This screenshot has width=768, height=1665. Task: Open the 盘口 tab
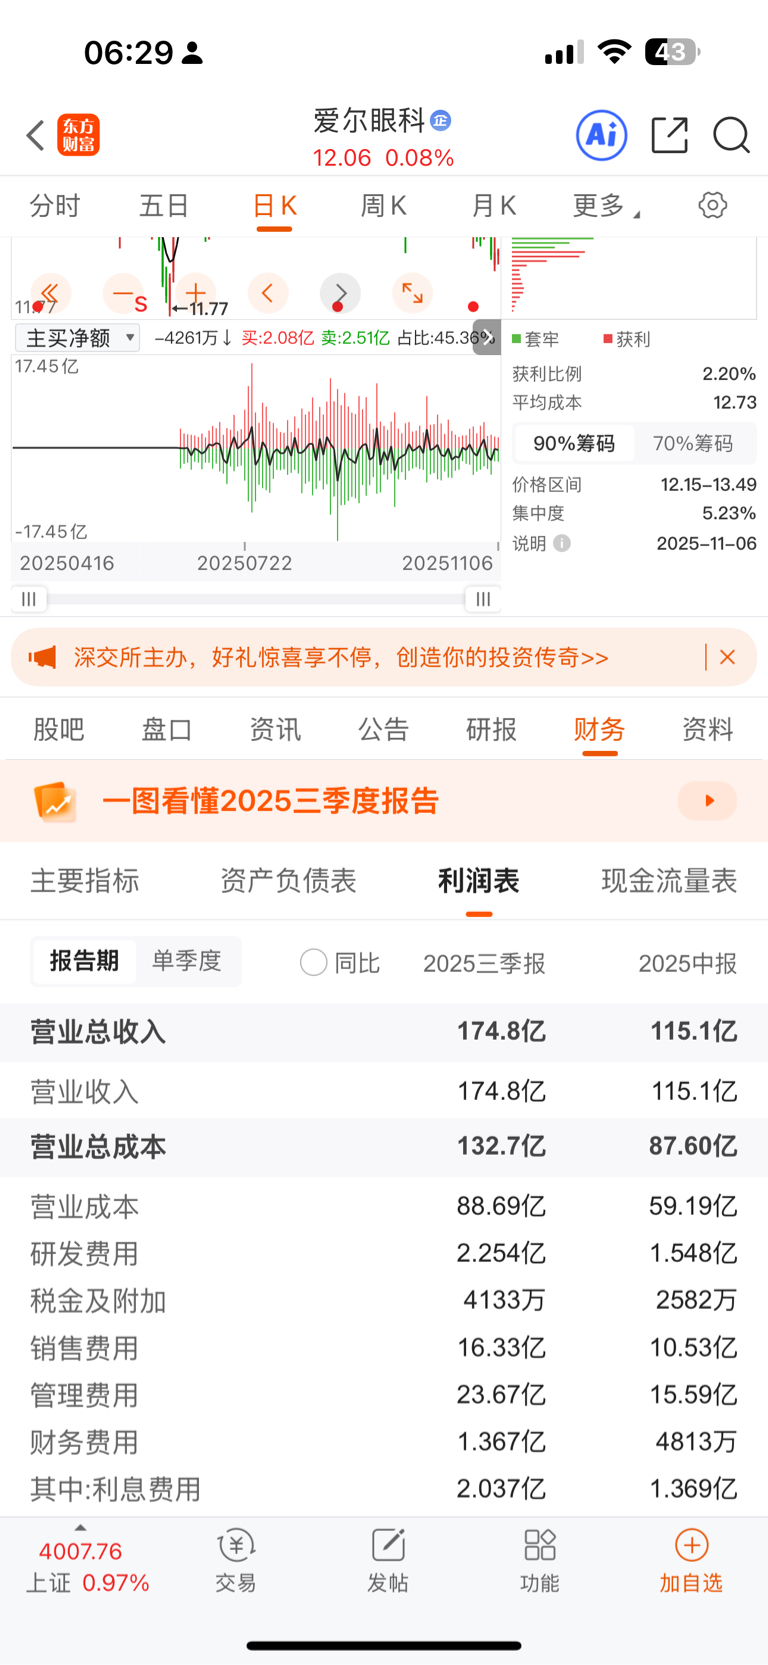167,730
